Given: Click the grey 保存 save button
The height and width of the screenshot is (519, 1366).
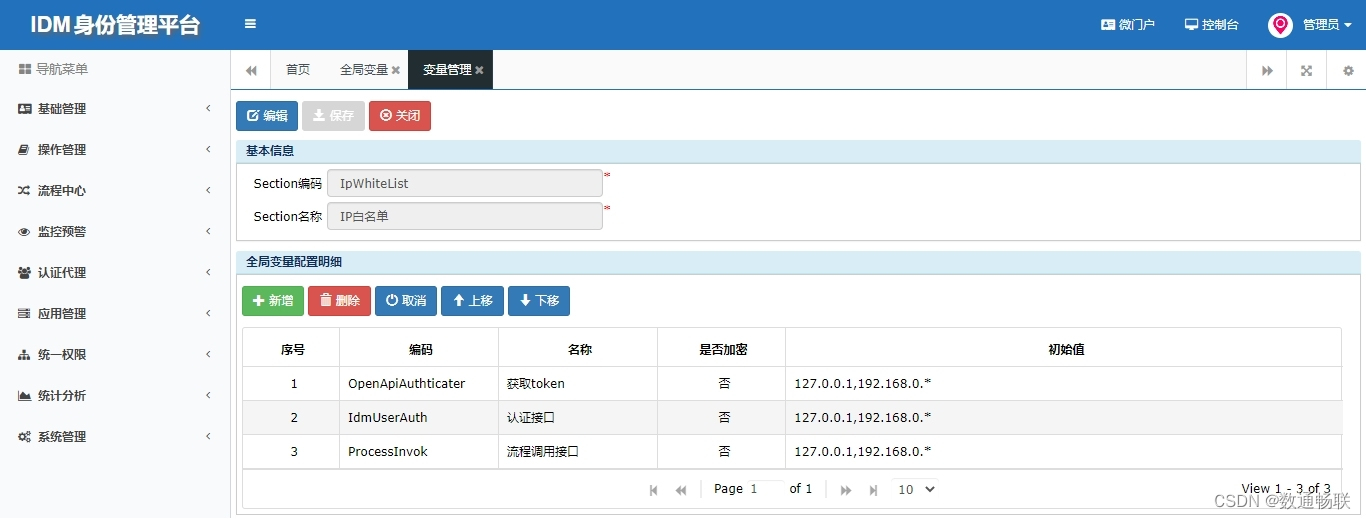Looking at the screenshot, I should tap(333, 116).
